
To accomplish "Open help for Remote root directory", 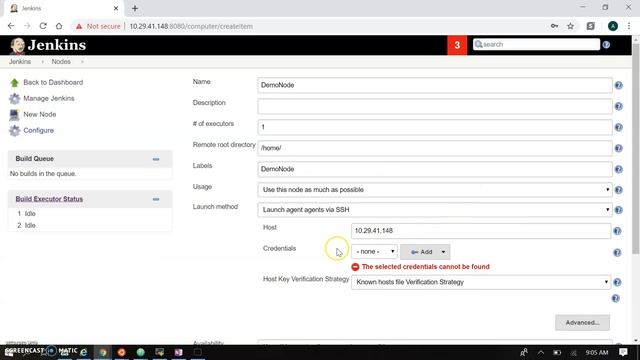I will pyautogui.click(x=619, y=148).
